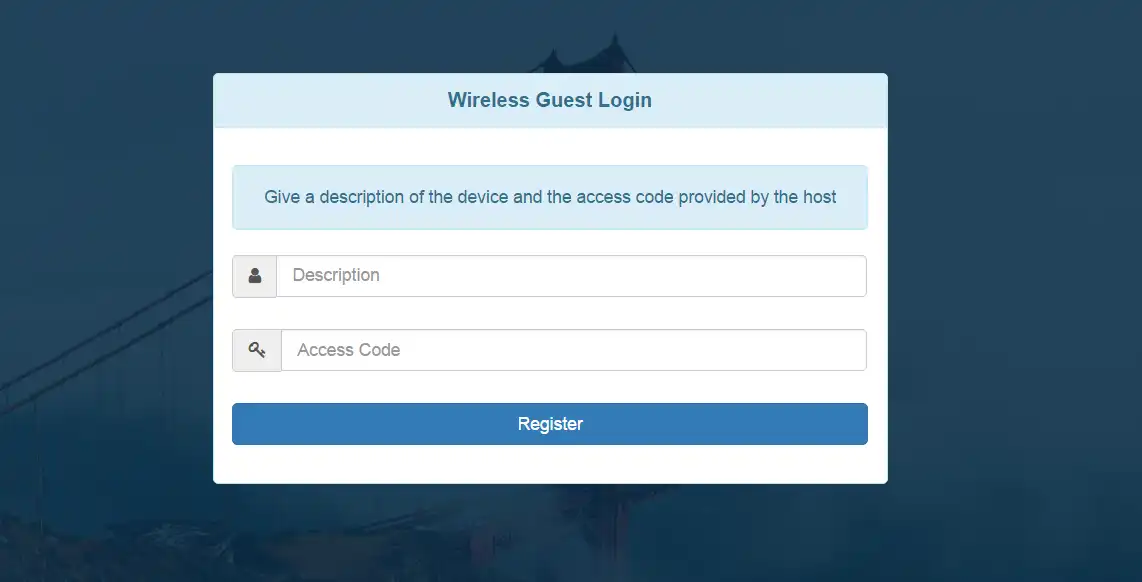Click the key icon beside Access Code

point(257,350)
